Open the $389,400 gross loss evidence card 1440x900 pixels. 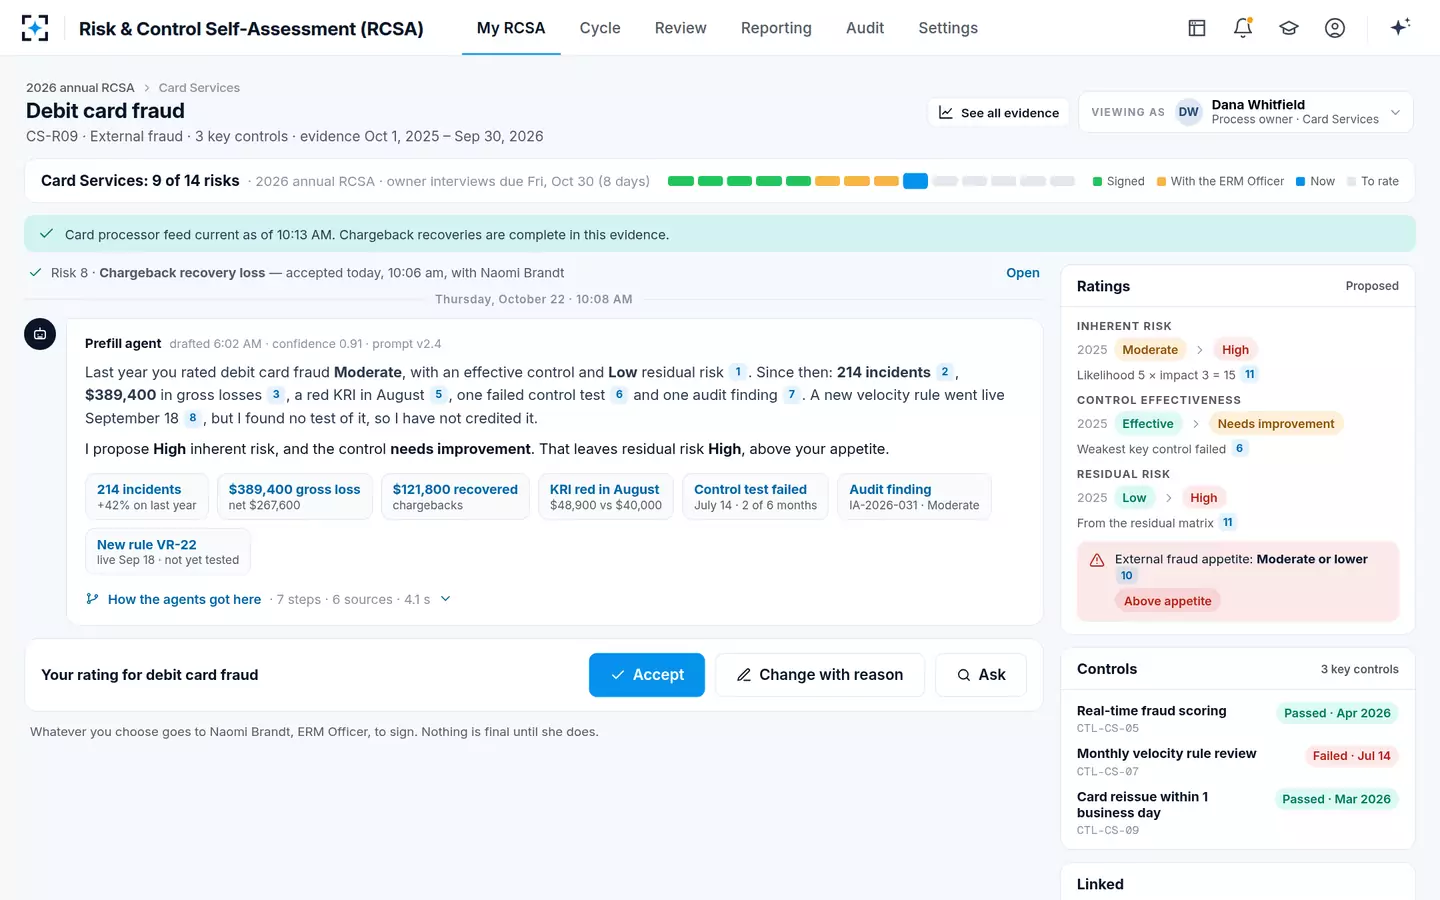(294, 497)
